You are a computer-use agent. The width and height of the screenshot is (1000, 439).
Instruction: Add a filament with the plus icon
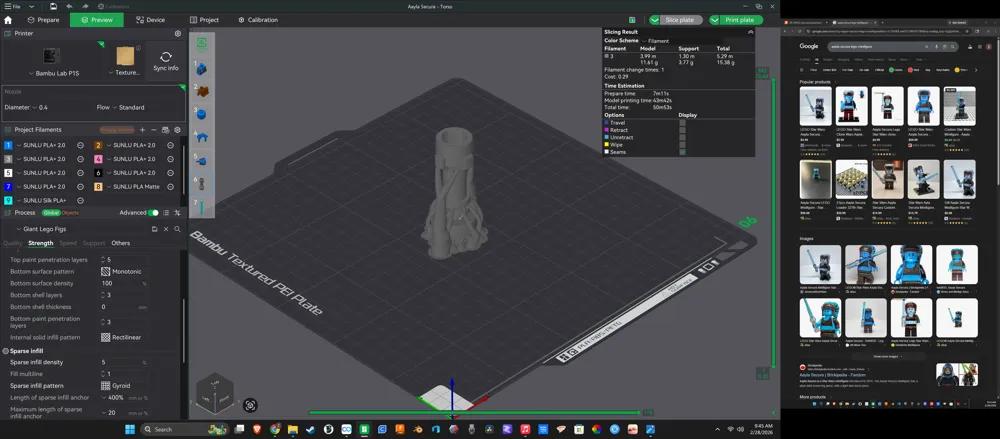(x=142, y=130)
